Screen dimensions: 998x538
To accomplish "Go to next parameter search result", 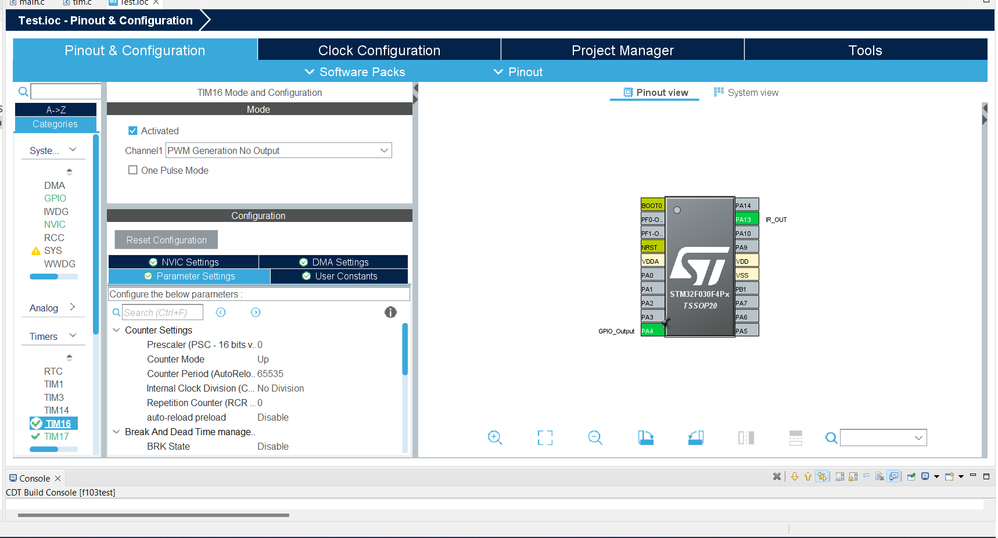I will tap(255, 312).
